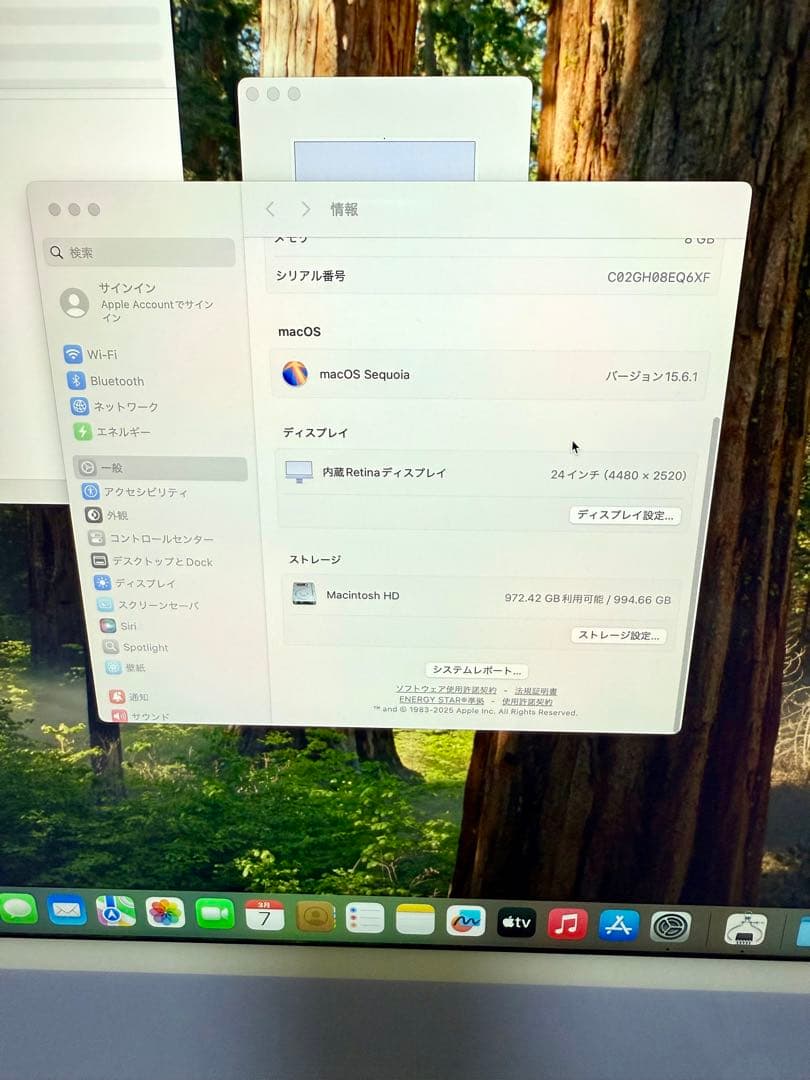Screen dimensions: 810x1080
Task: Open デスクトップとDock settings
Action: click(x=152, y=561)
